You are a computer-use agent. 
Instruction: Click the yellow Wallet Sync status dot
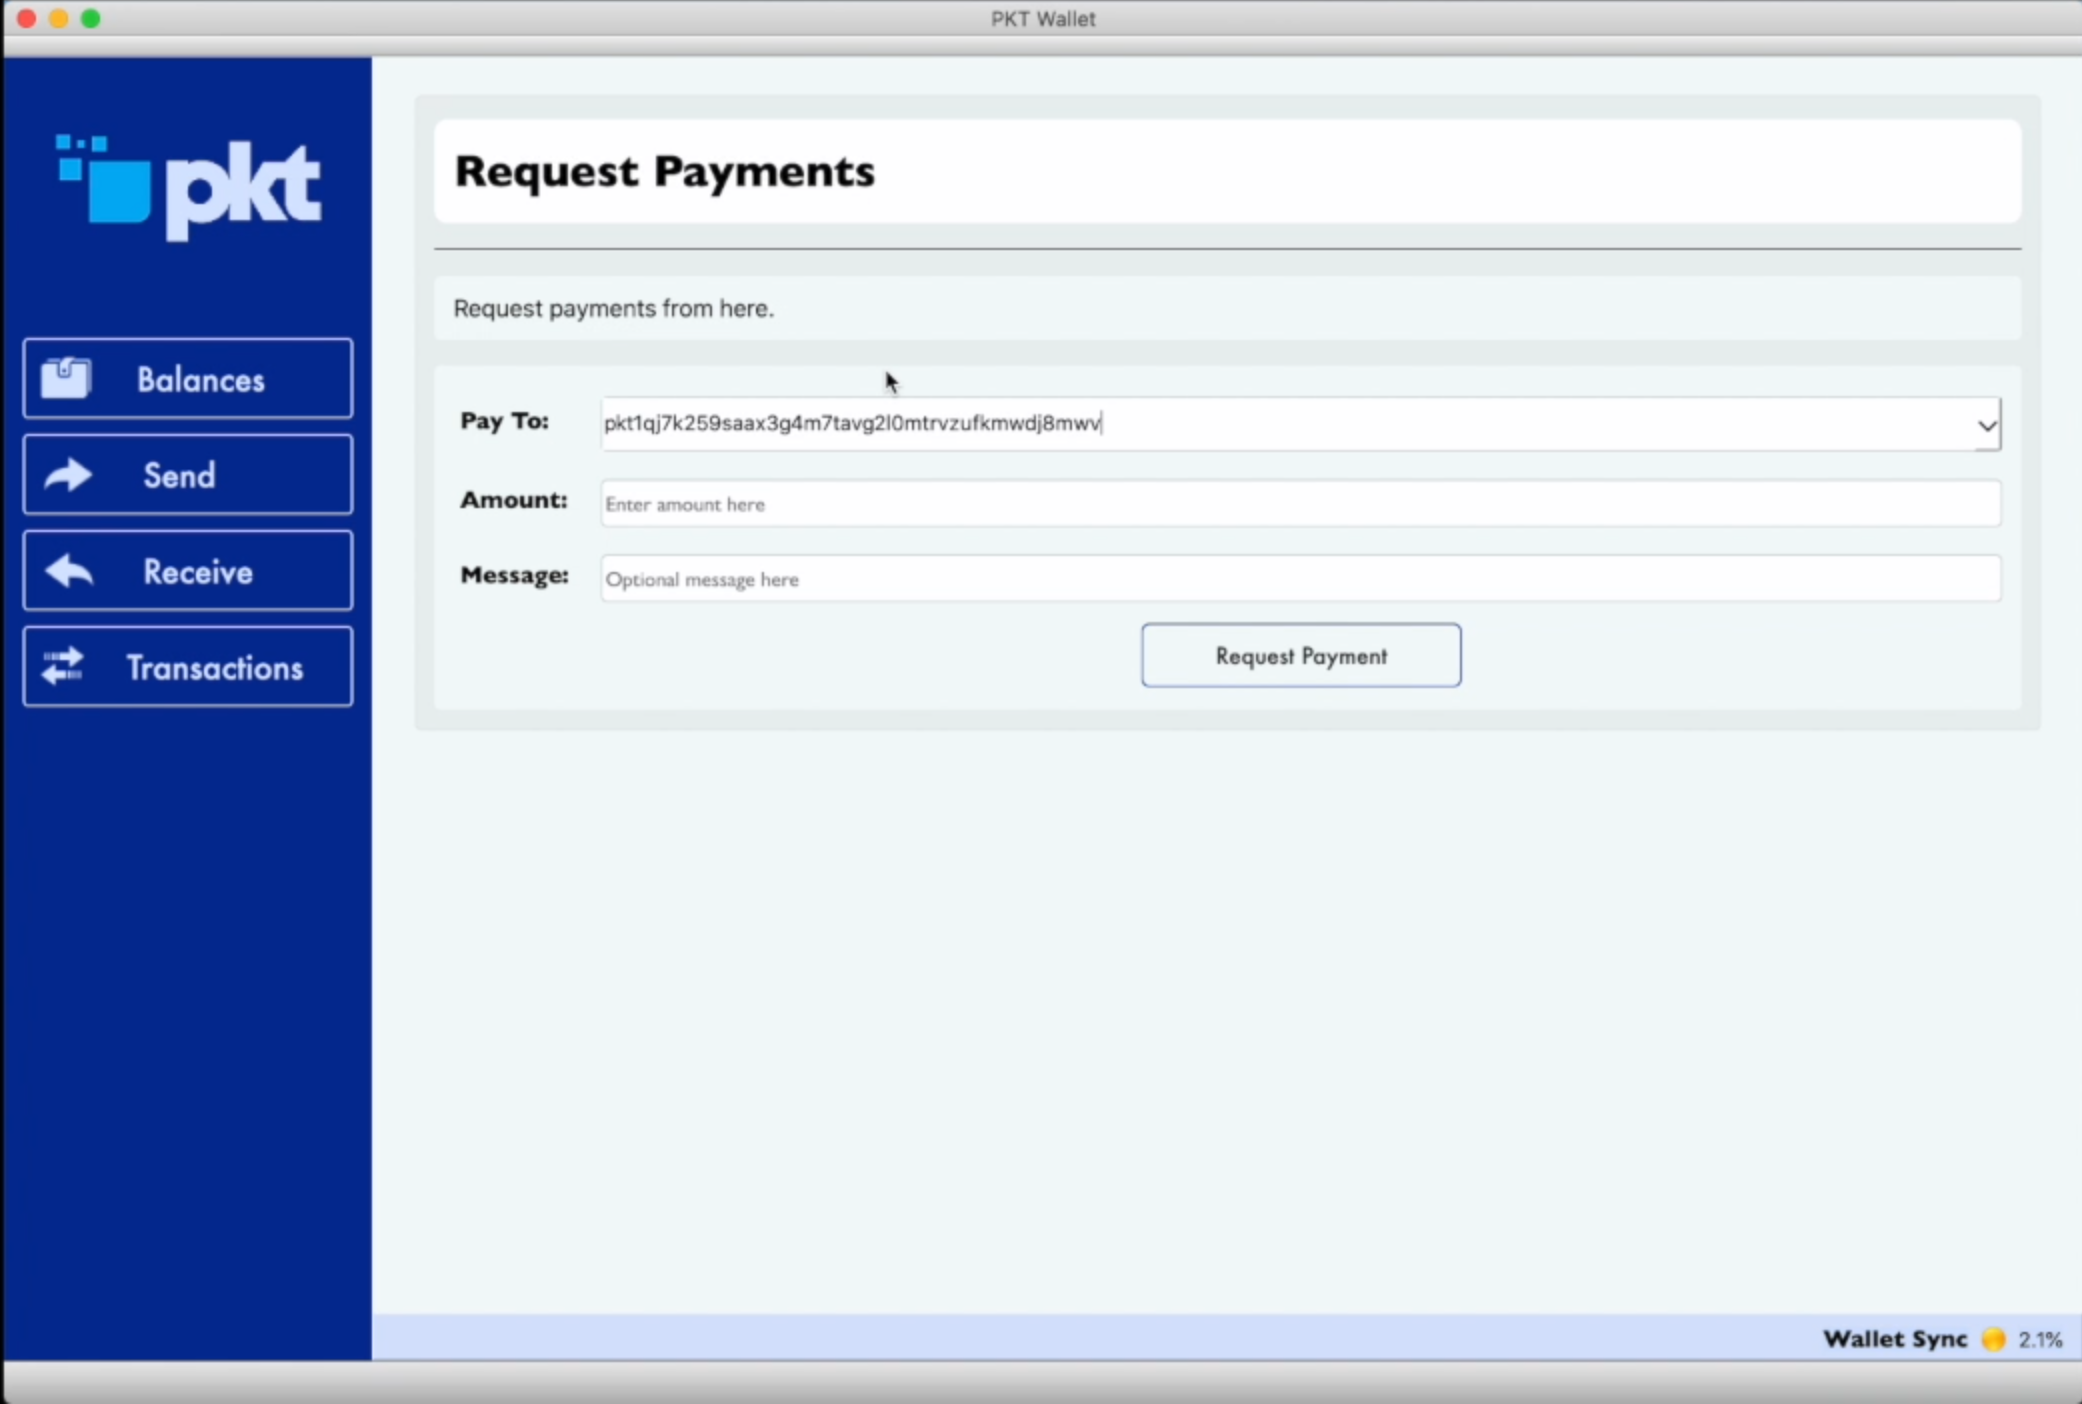coord(1992,1339)
